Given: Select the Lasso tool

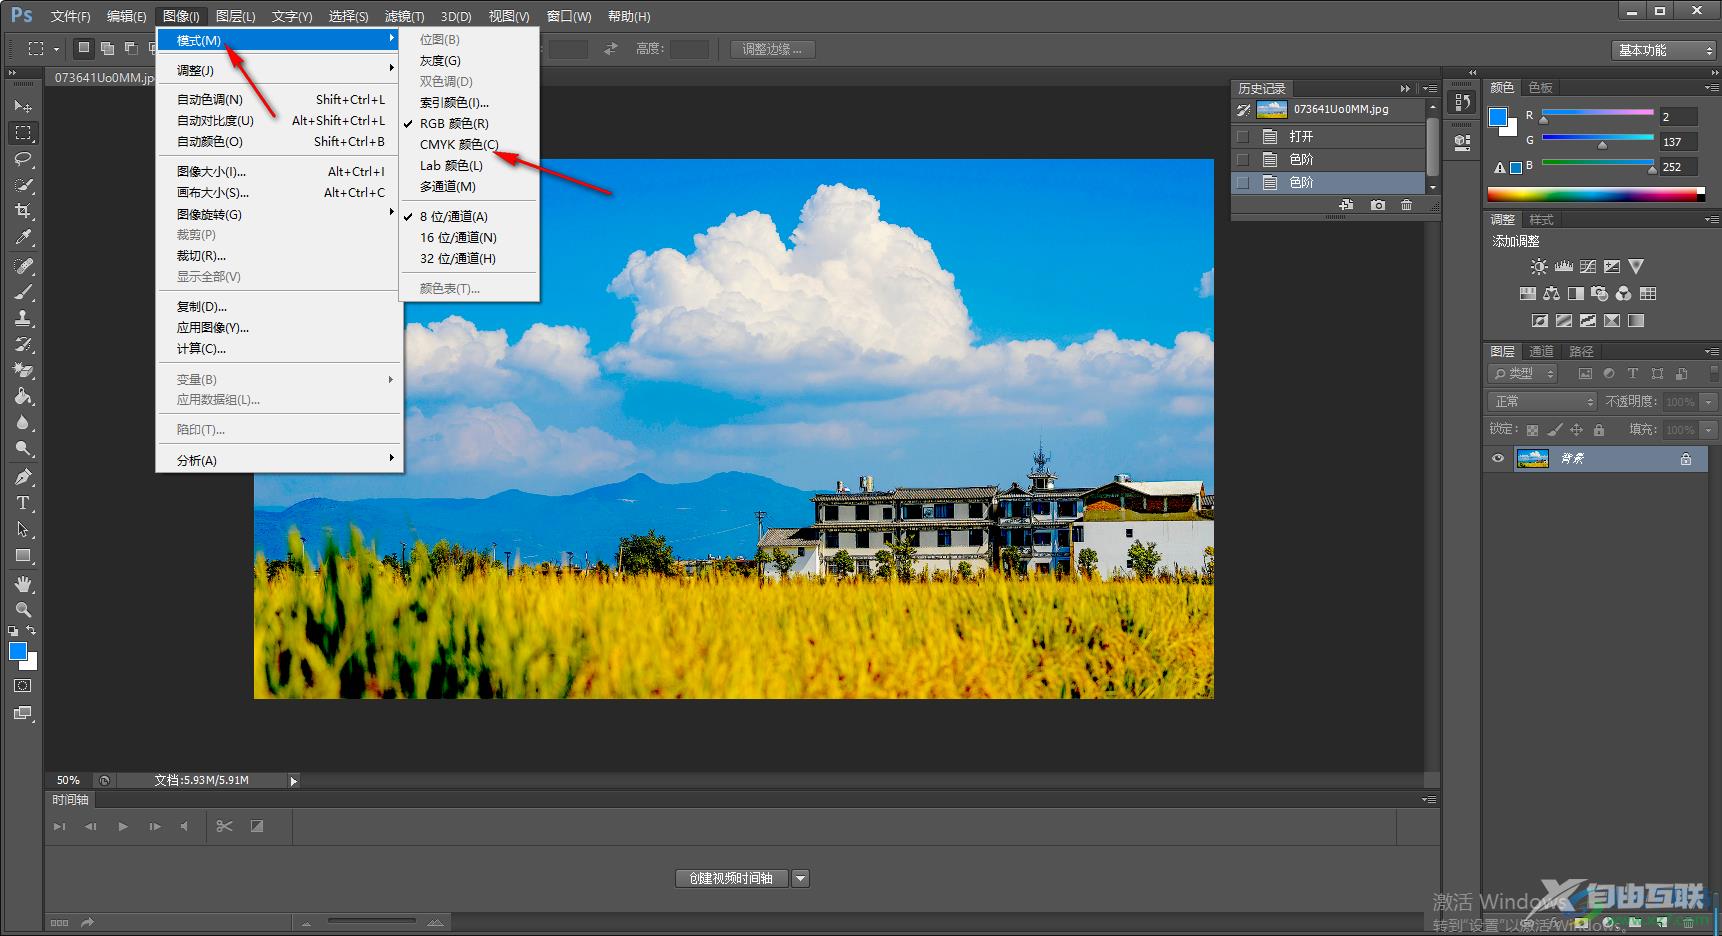Looking at the screenshot, I should (x=23, y=159).
